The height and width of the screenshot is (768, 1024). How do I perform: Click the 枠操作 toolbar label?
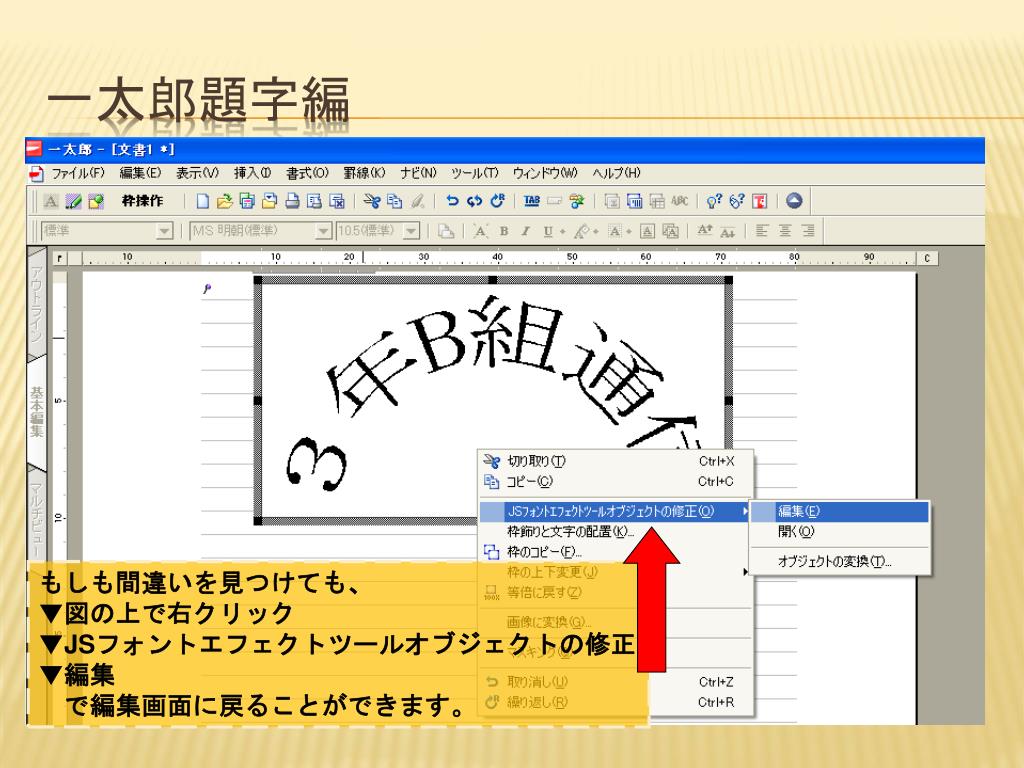pyautogui.click(x=142, y=201)
